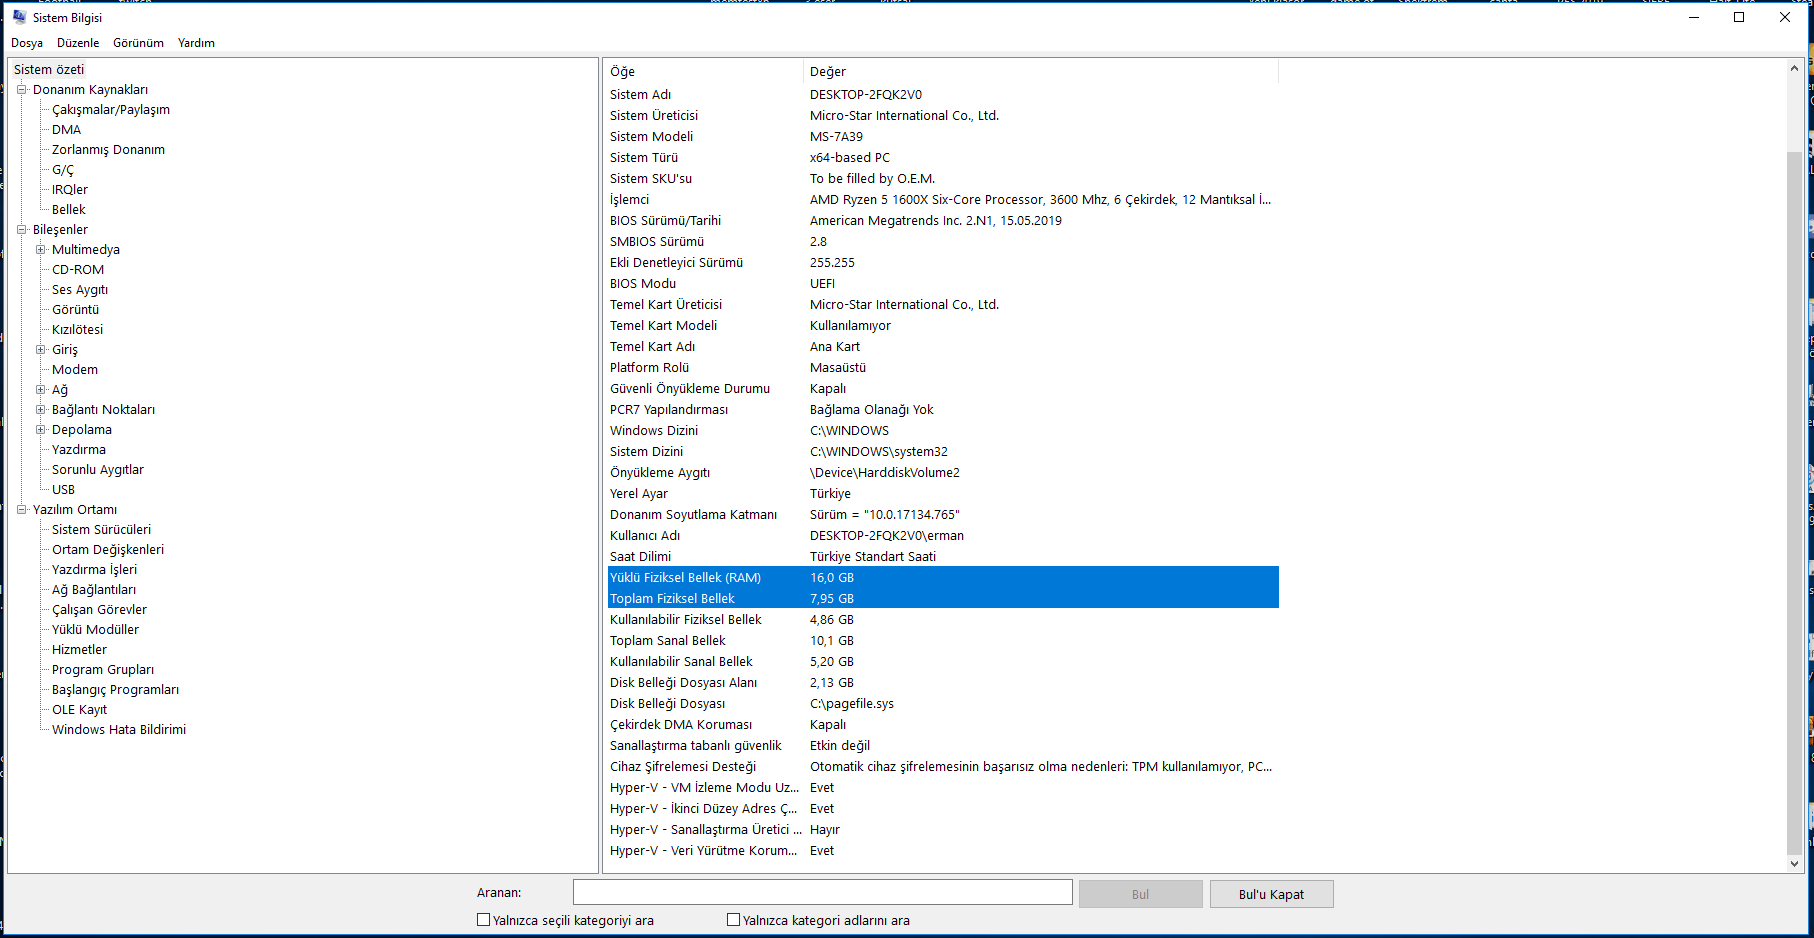Click the Toplam Sanal Bellek row
The height and width of the screenshot is (938, 1814).
coord(943,641)
